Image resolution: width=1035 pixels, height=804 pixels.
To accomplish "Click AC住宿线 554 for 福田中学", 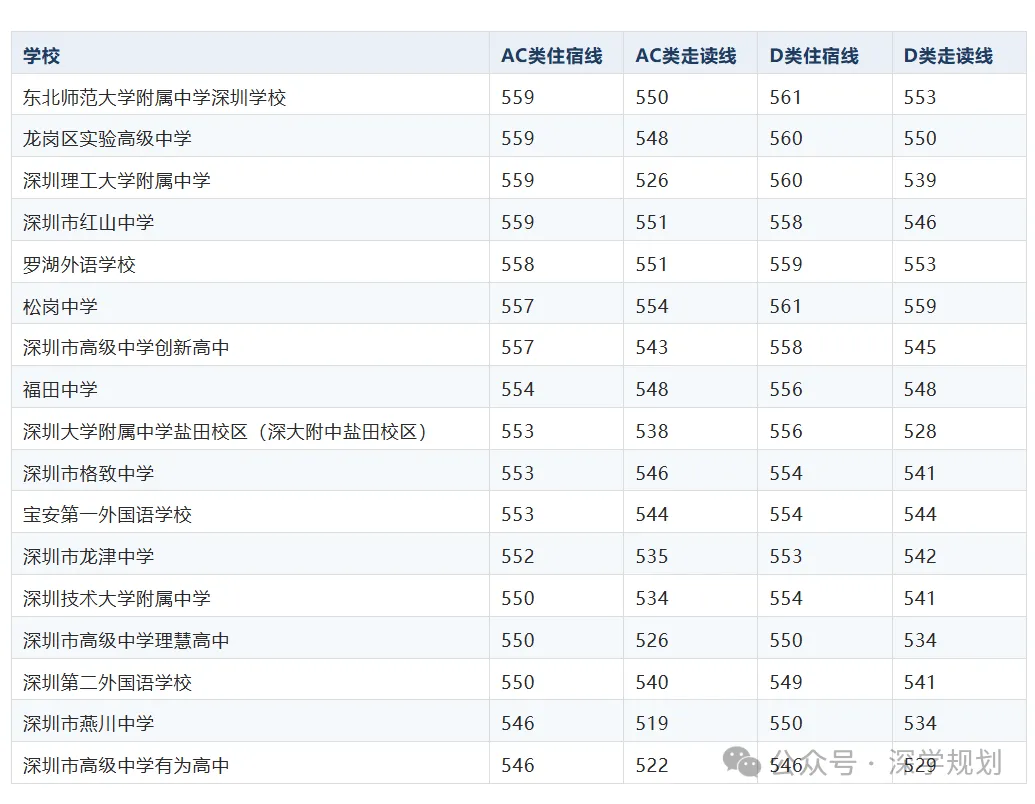I will point(518,389).
